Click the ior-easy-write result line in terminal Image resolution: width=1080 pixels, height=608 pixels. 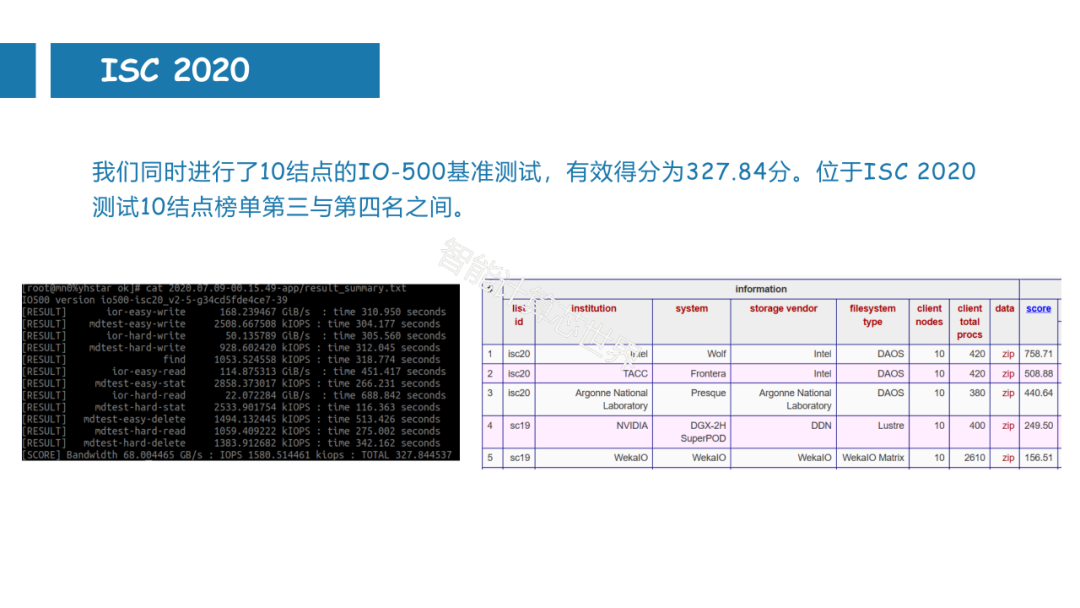pyautogui.click(x=234, y=312)
